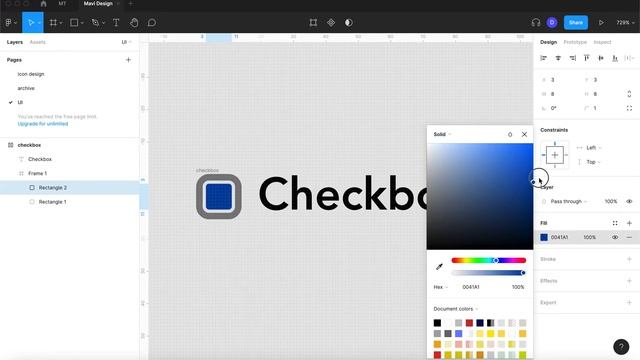The width and height of the screenshot is (640, 360).
Task: Switch to the Layers tab
Action: point(15,42)
